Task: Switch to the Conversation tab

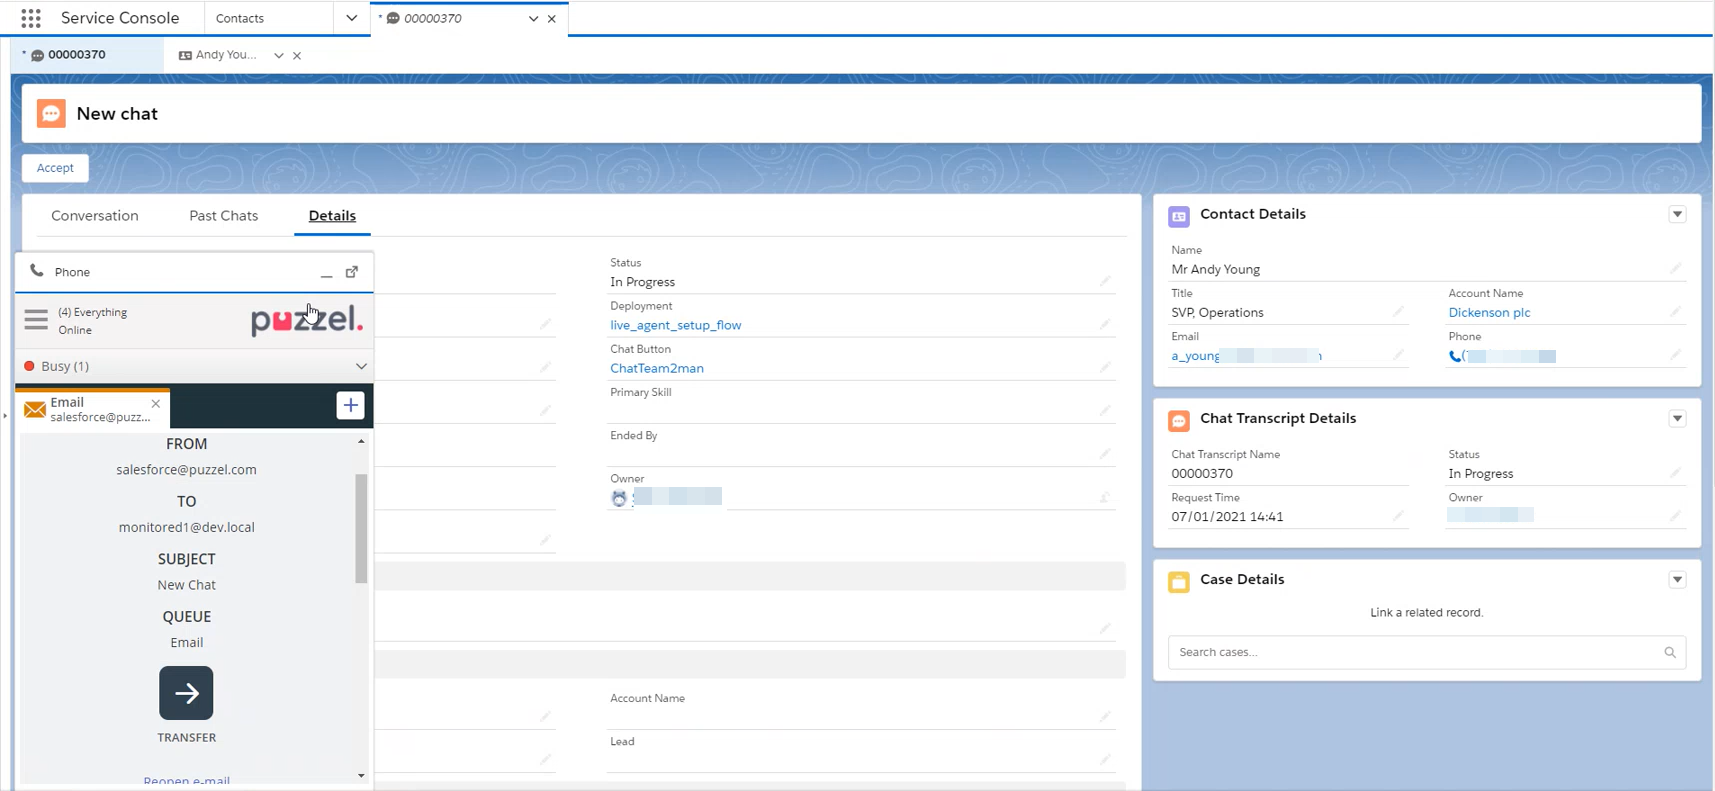Action: click(95, 216)
